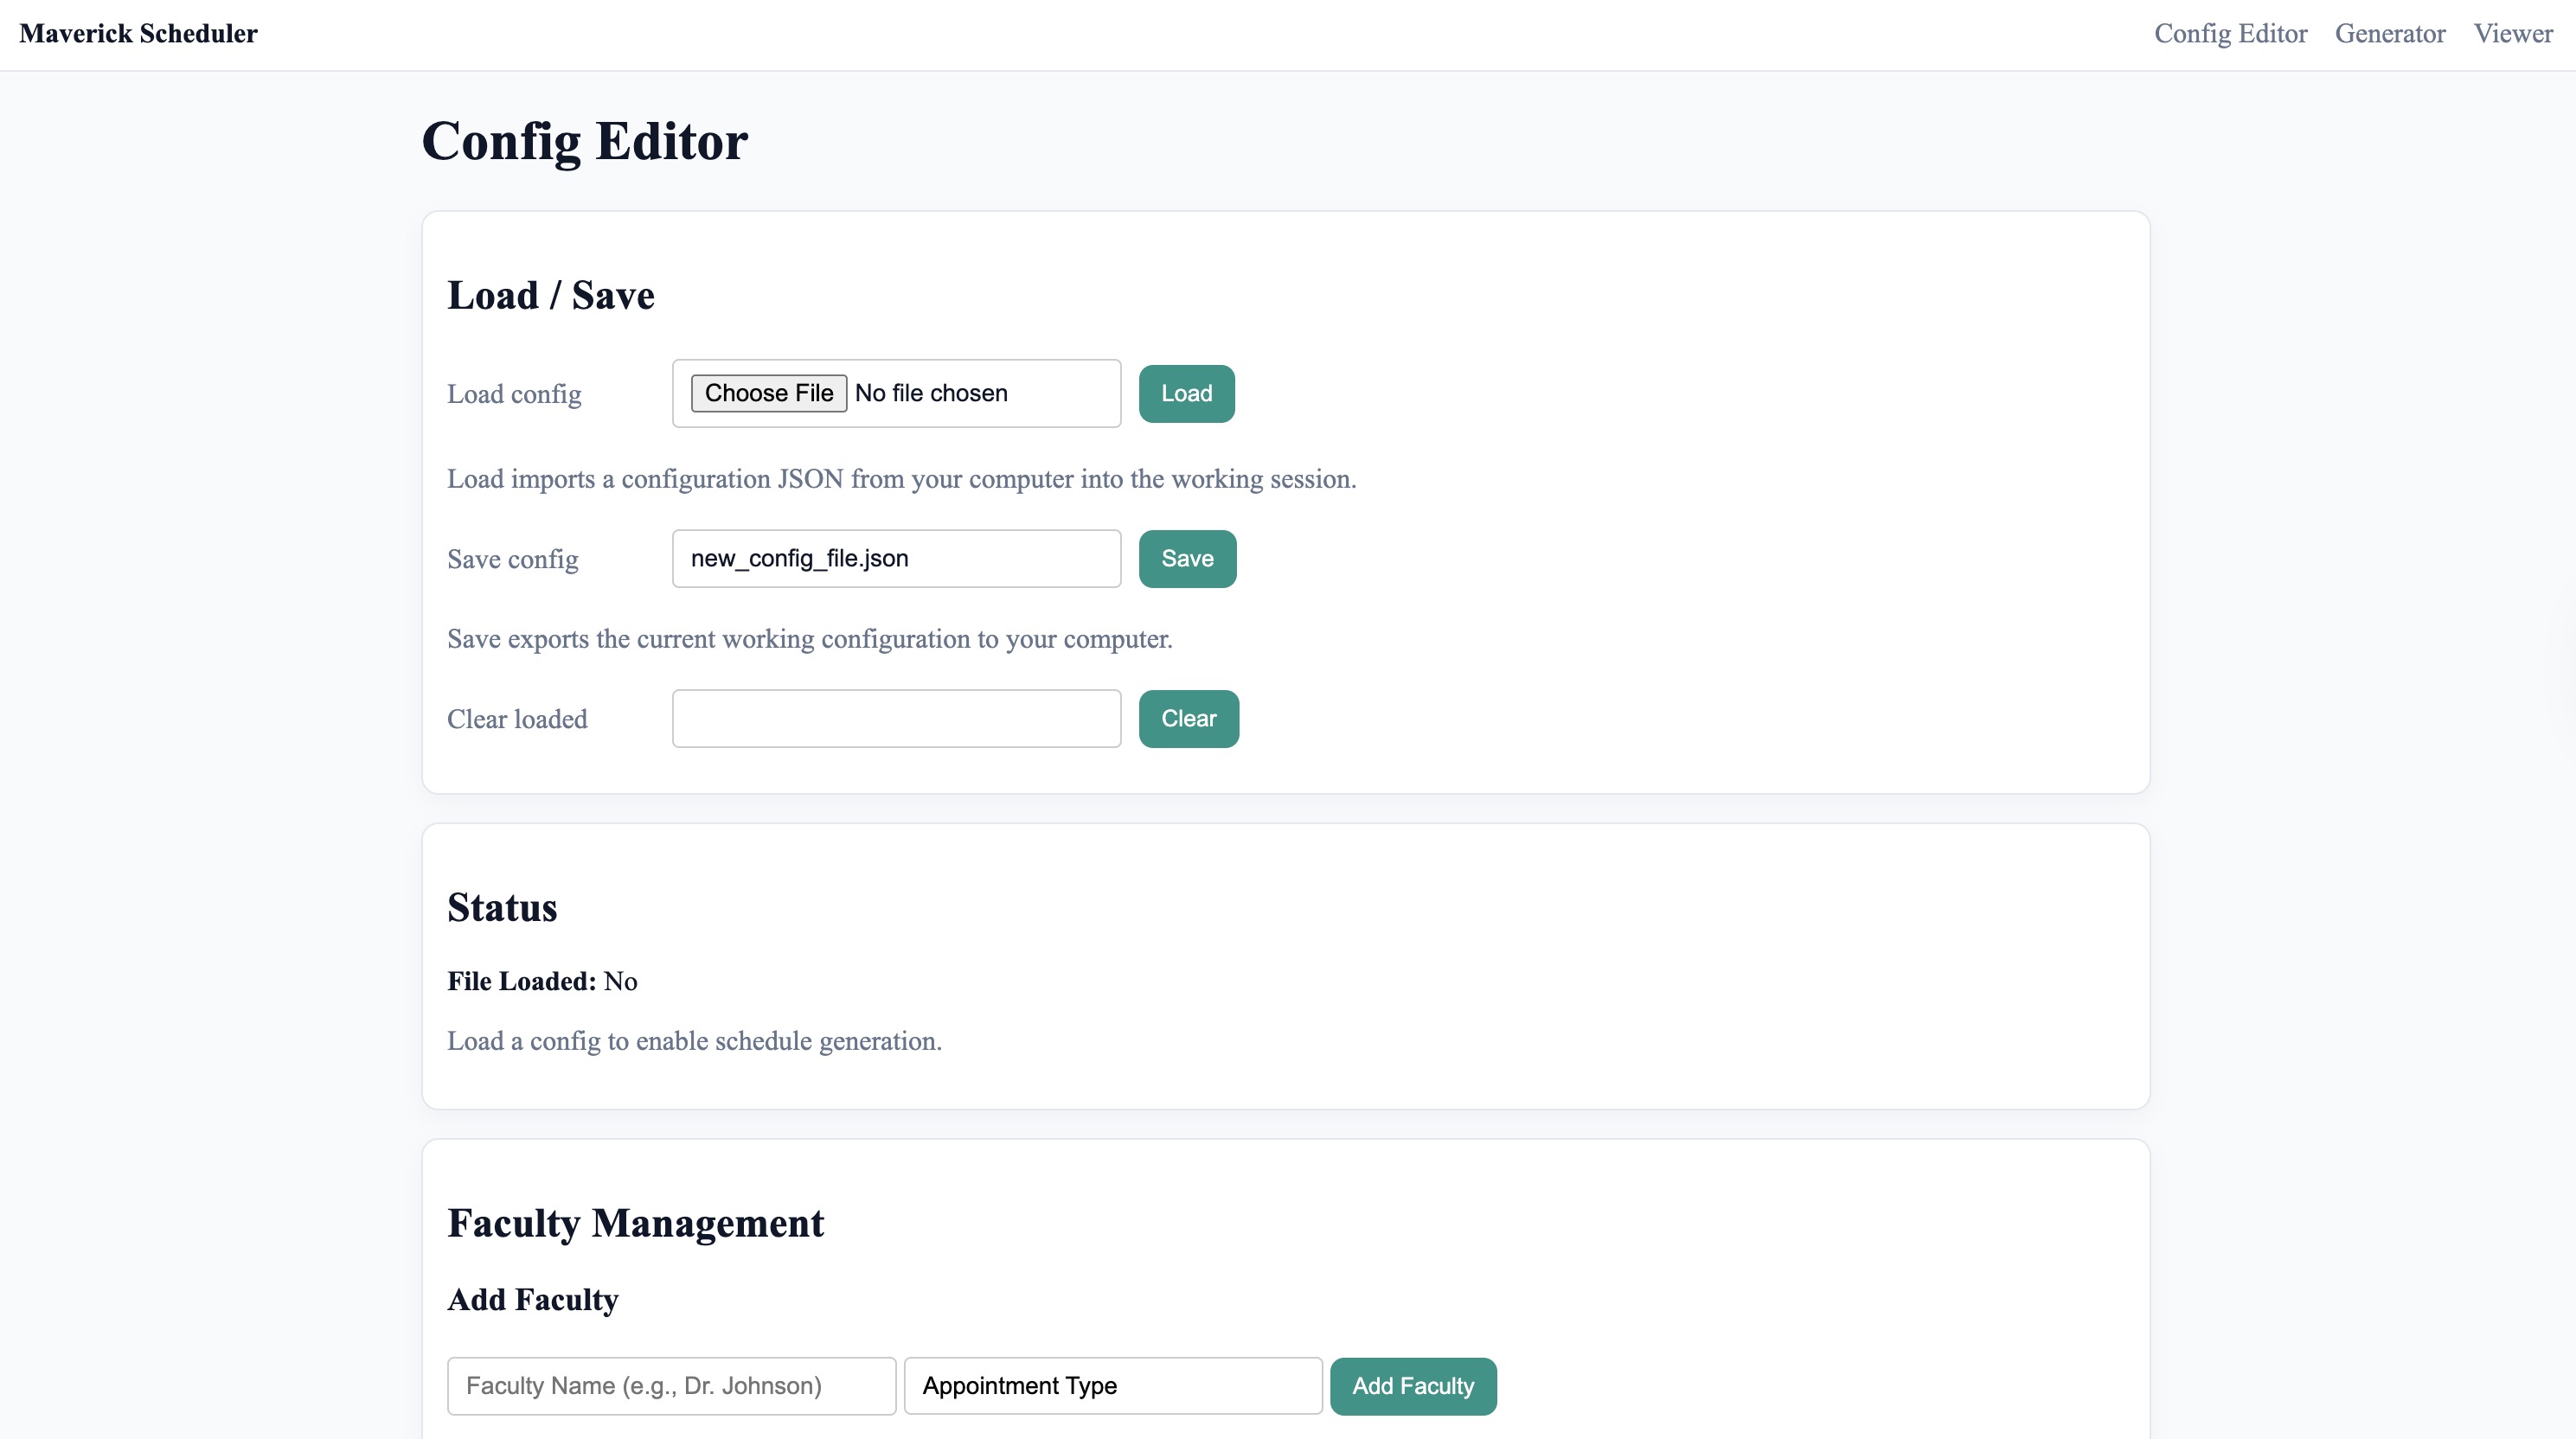This screenshot has width=2576, height=1439.
Task: Switch to the Viewer page
Action: pos(2512,33)
